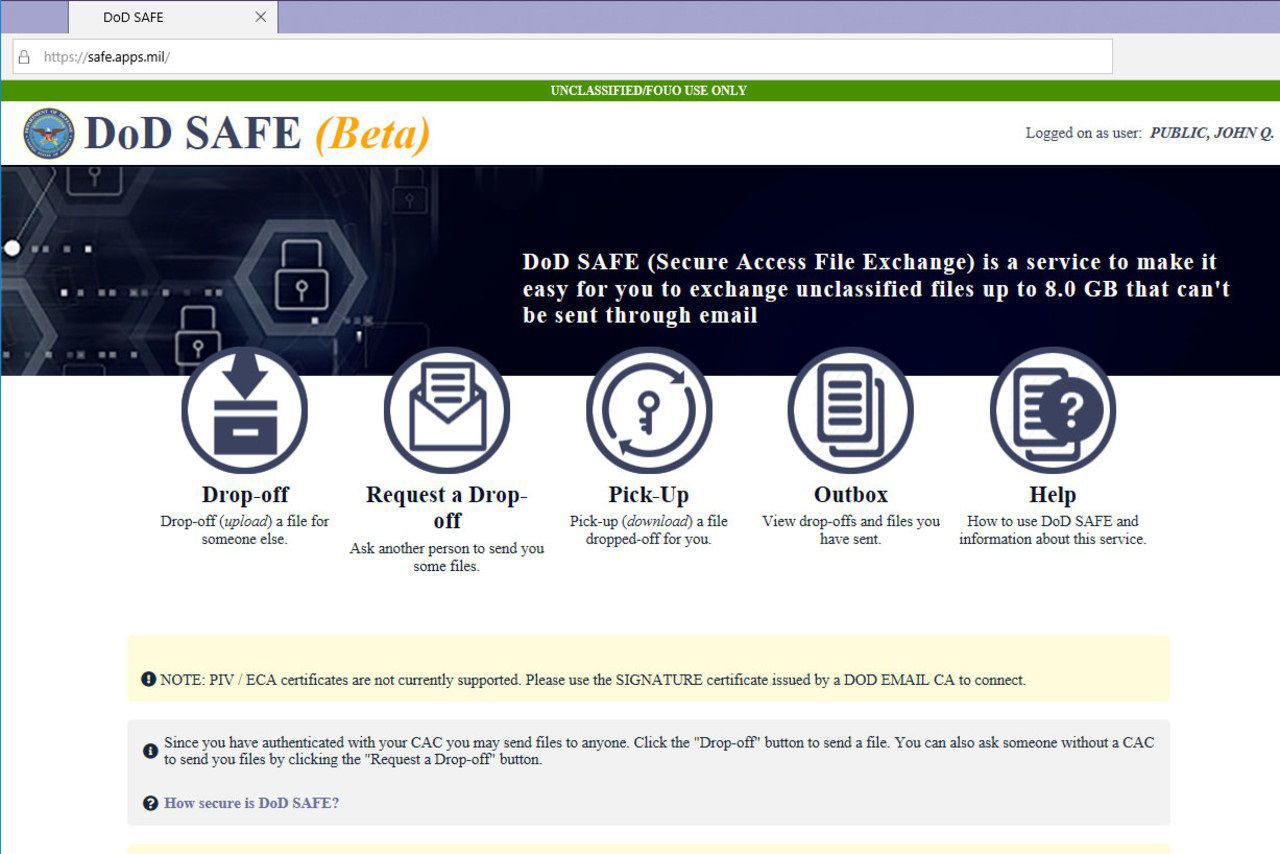Image resolution: width=1280 pixels, height=854 pixels.
Task: Open the Outbox heading link
Action: coord(850,495)
